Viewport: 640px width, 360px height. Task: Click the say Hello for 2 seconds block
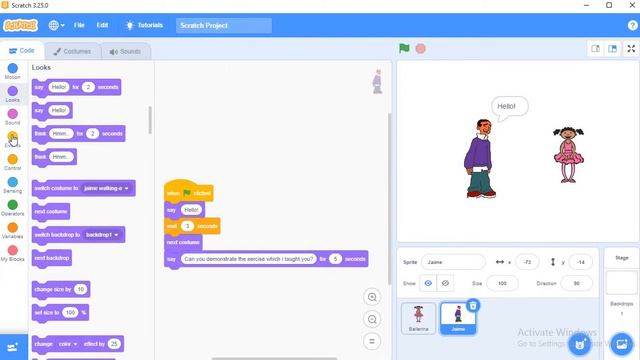click(76, 87)
